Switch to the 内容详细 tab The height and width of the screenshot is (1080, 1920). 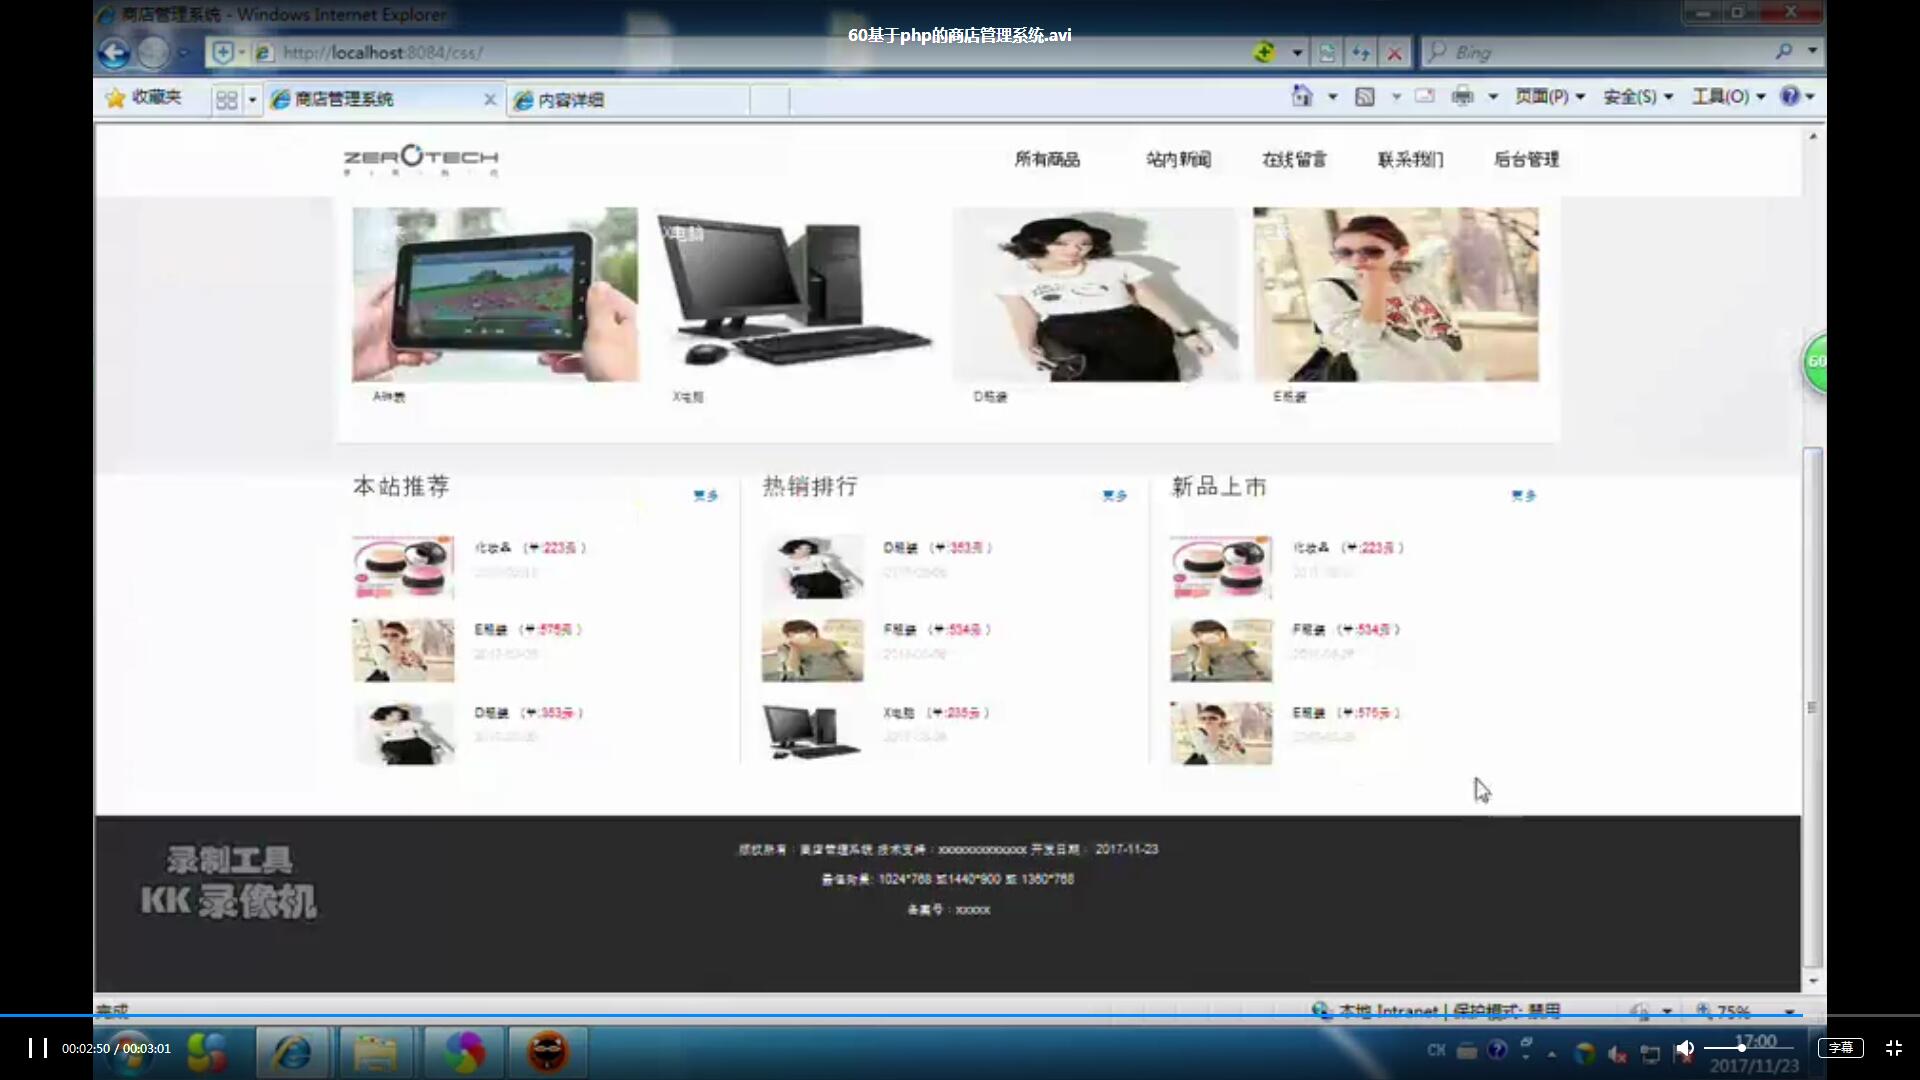628,99
